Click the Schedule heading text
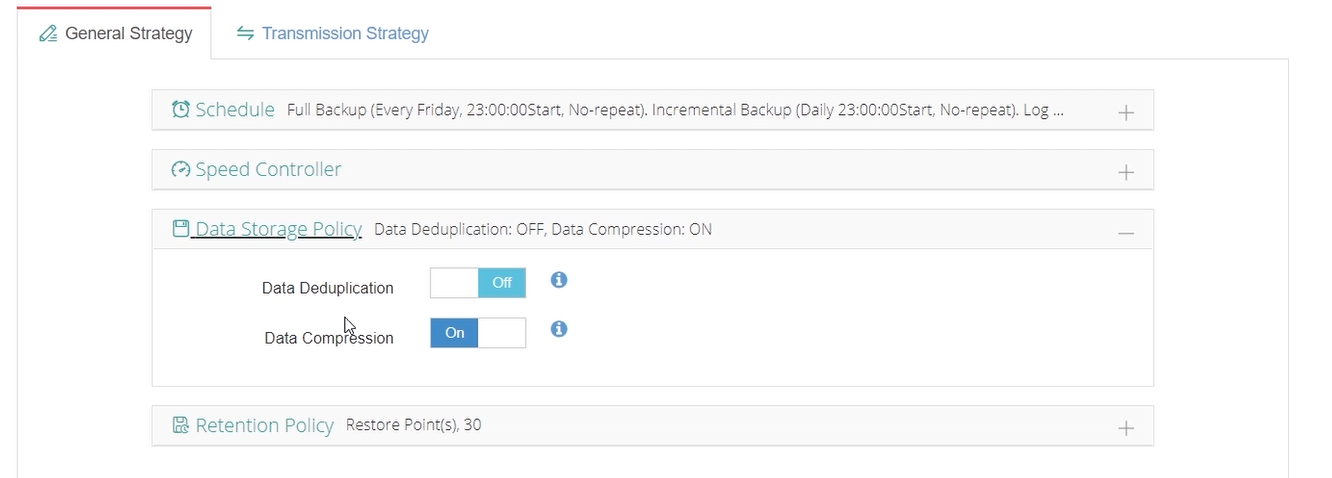The width and height of the screenshot is (1332, 478). click(x=235, y=110)
